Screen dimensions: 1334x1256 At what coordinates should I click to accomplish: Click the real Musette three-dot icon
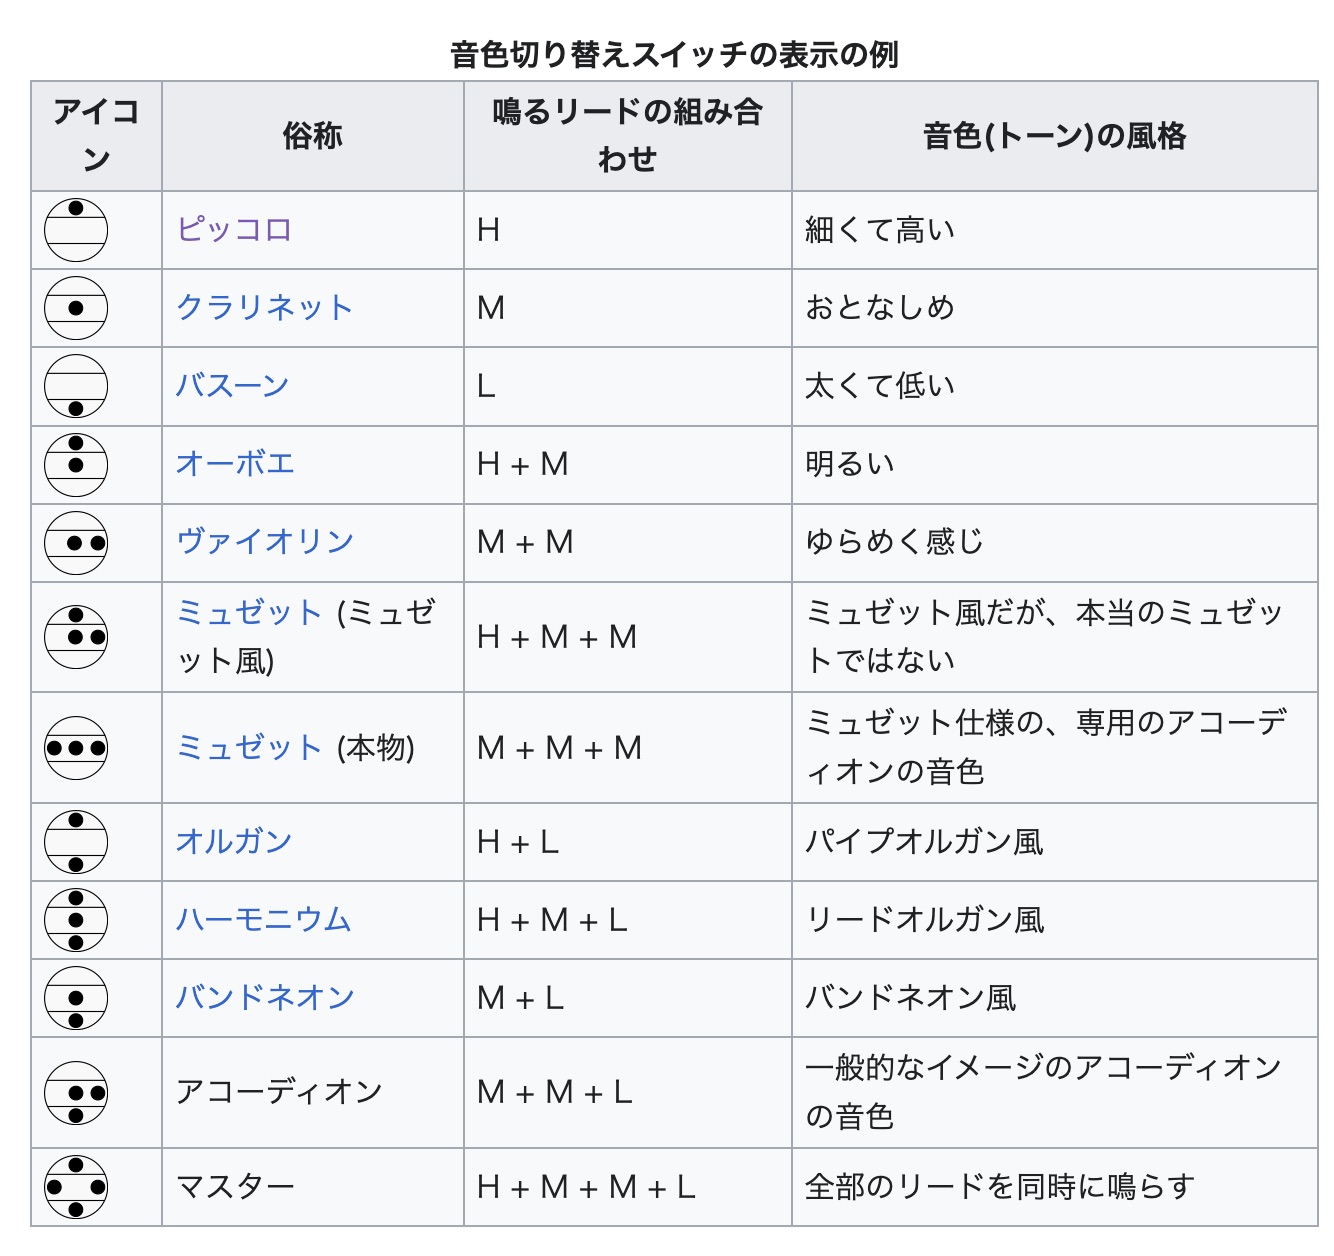[x=76, y=748]
